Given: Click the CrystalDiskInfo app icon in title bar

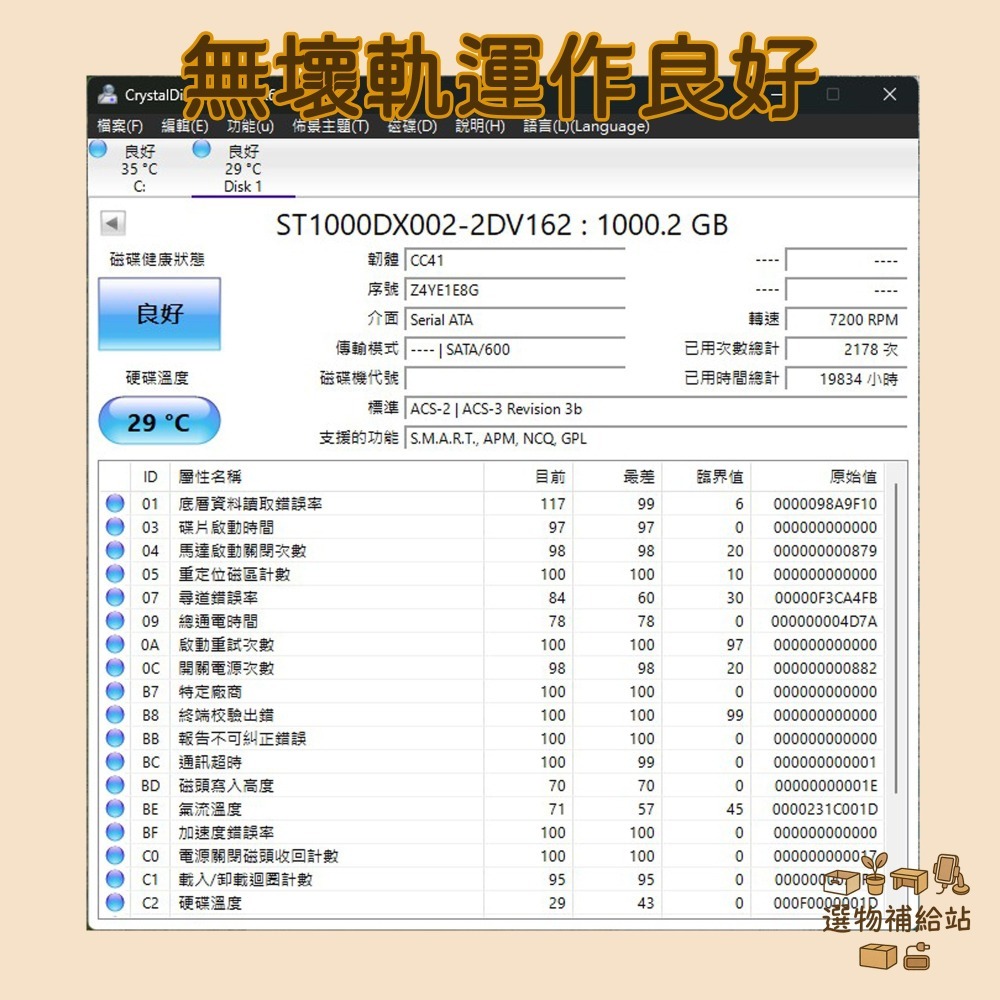Looking at the screenshot, I should click(x=107, y=94).
